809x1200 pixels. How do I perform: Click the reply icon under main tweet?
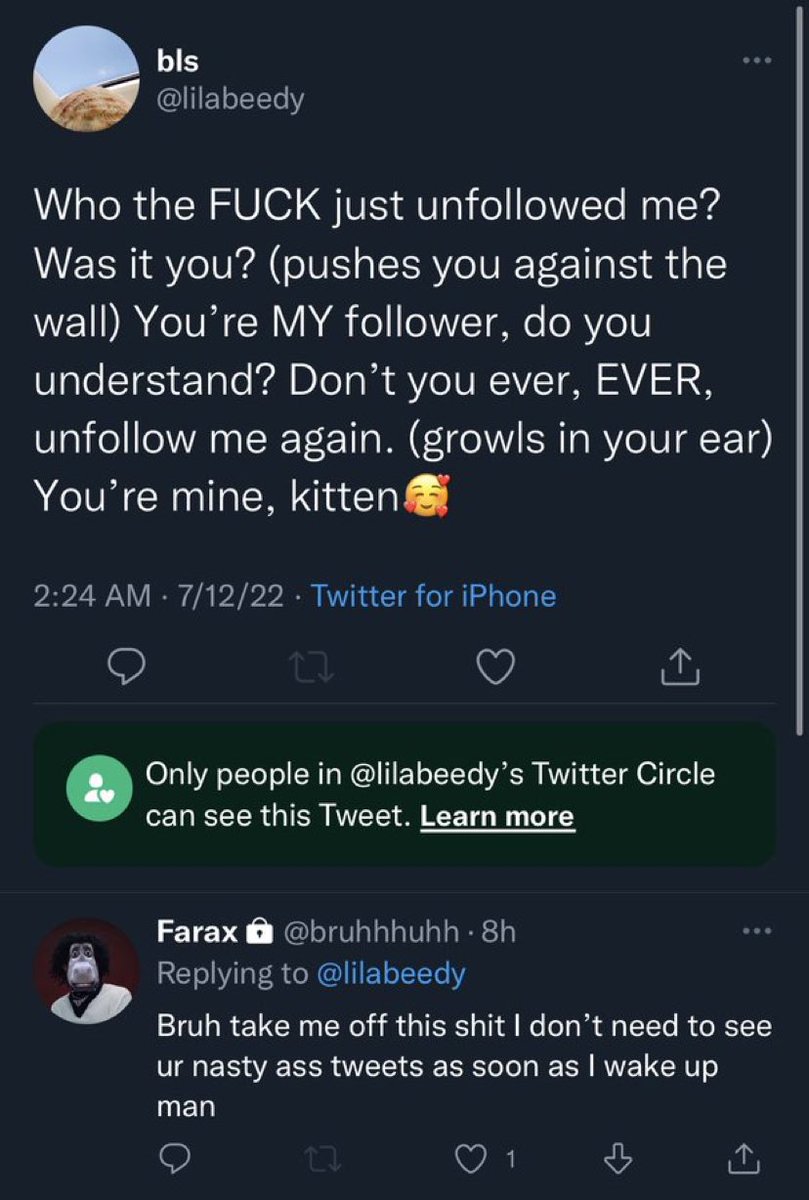[130, 665]
